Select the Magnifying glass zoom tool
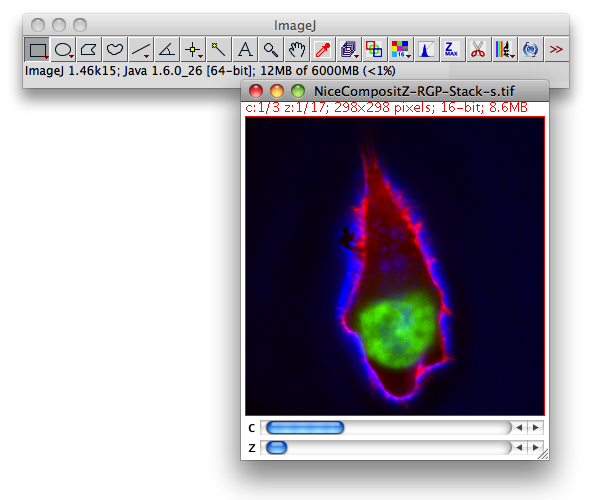The width and height of the screenshot is (589, 500). click(x=271, y=50)
